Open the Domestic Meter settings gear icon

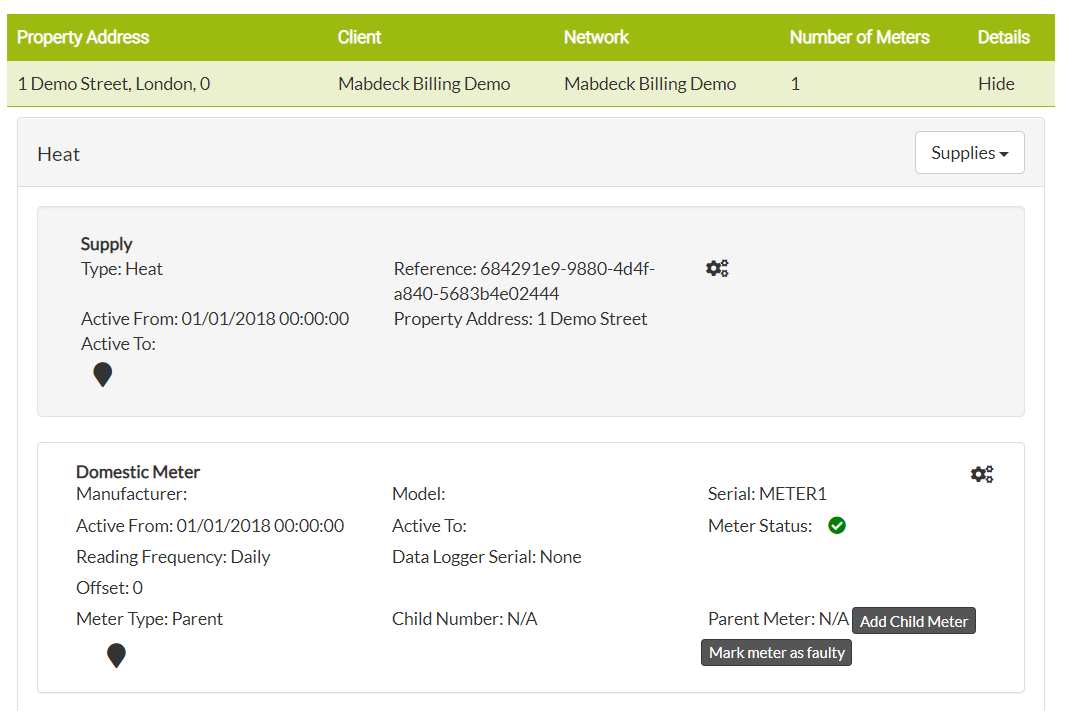click(x=982, y=473)
